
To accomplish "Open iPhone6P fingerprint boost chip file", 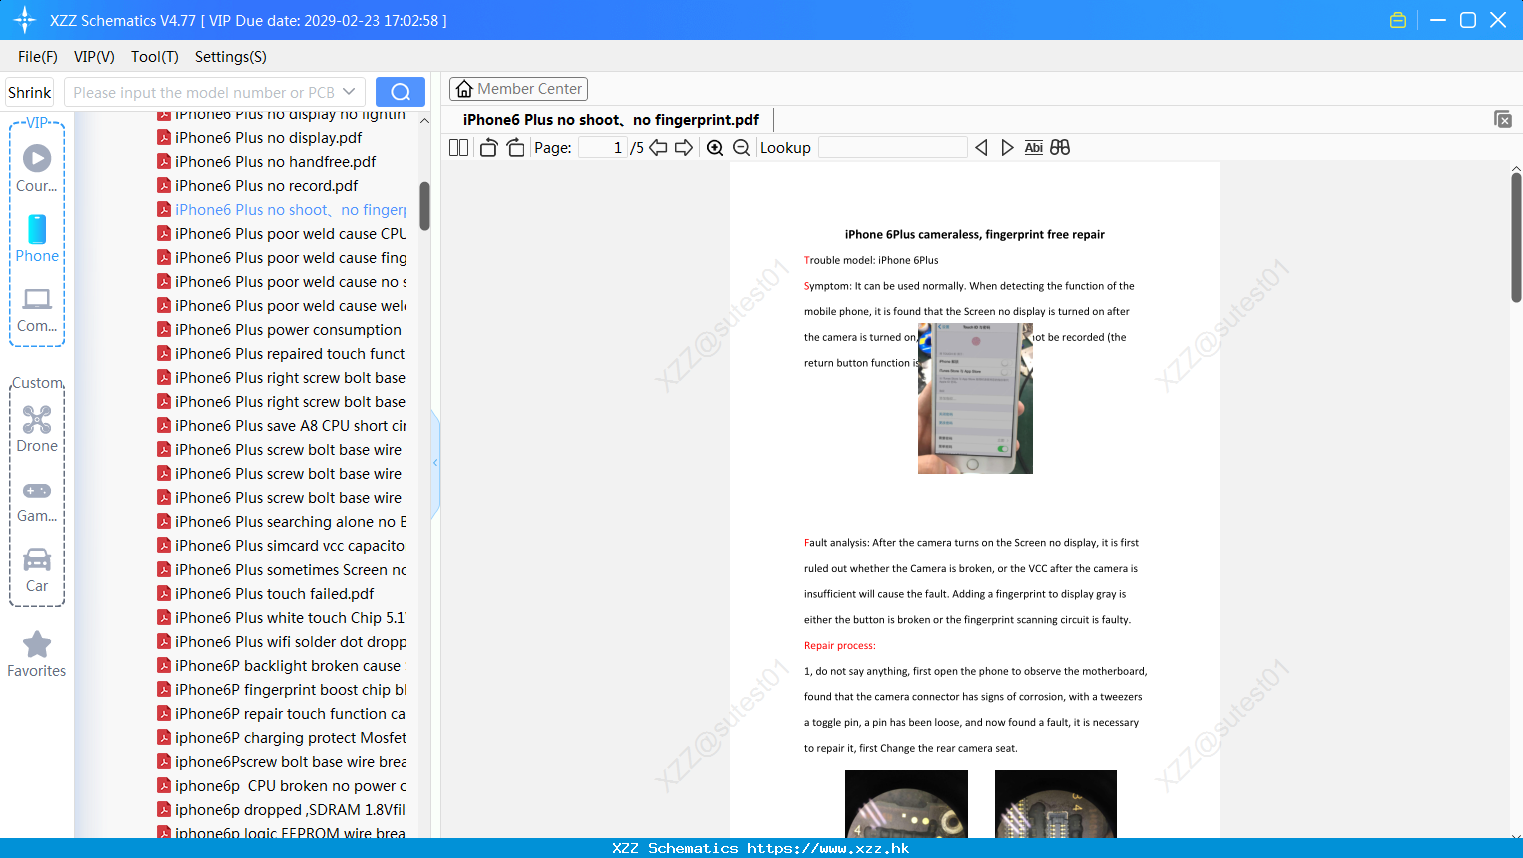I will (x=290, y=690).
